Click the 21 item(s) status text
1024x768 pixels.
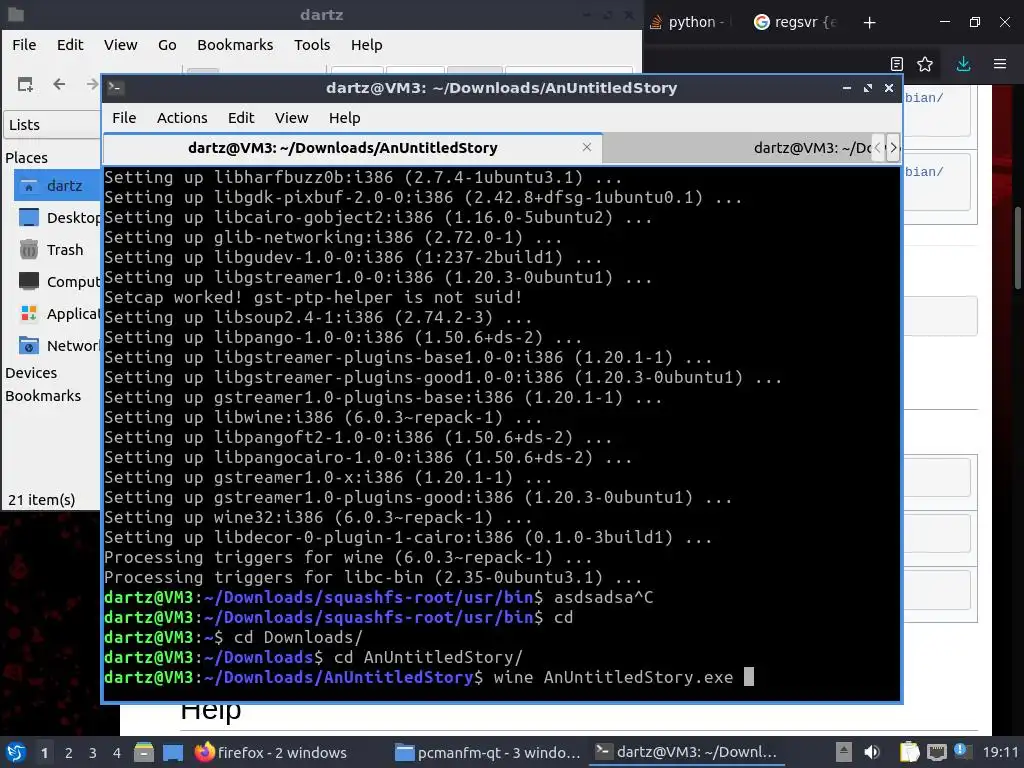41,500
